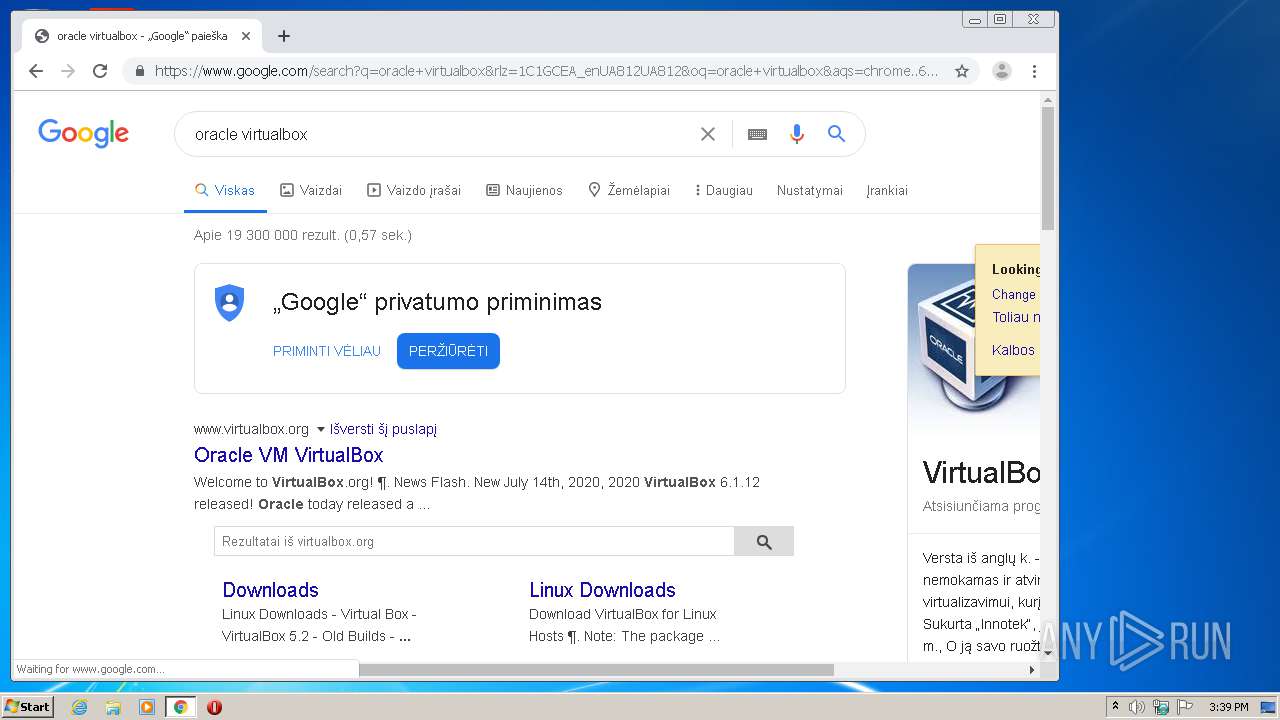Open the Windows Start menu
This screenshot has width=1280, height=720.
coord(27,707)
